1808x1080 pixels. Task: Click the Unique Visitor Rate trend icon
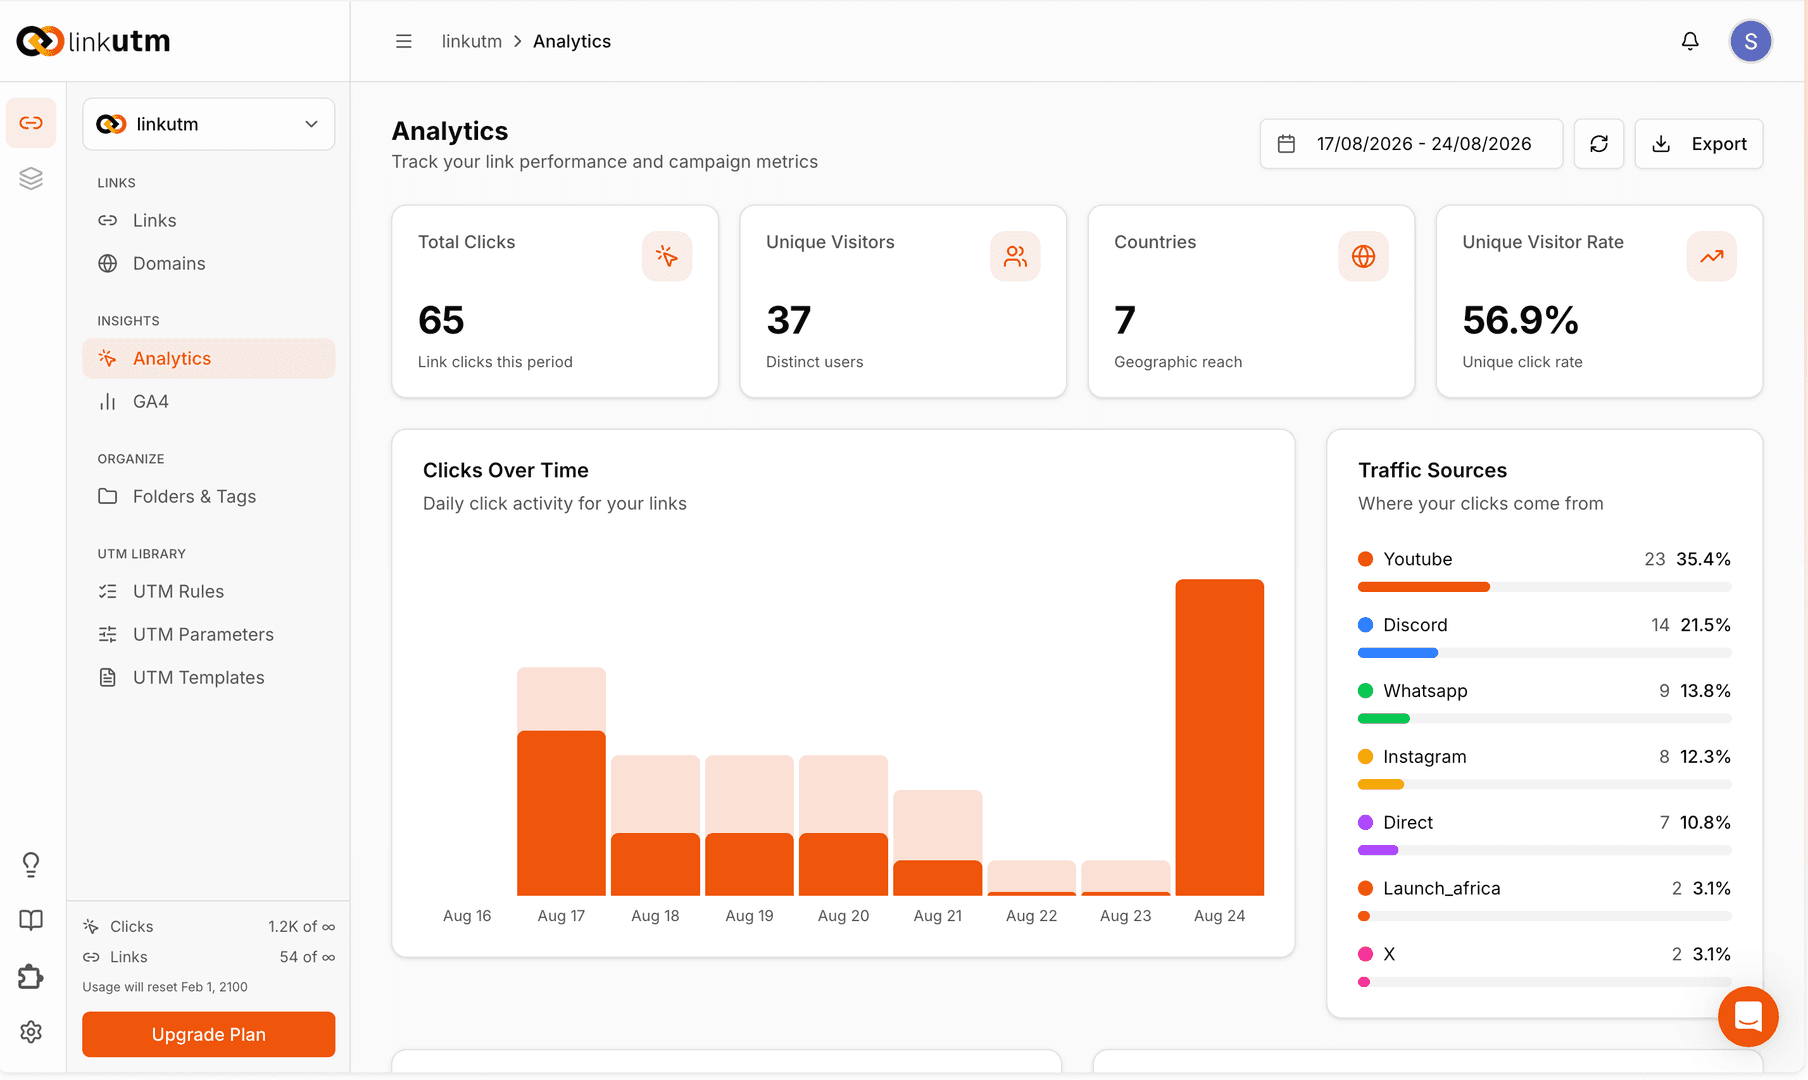coord(1711,256)
